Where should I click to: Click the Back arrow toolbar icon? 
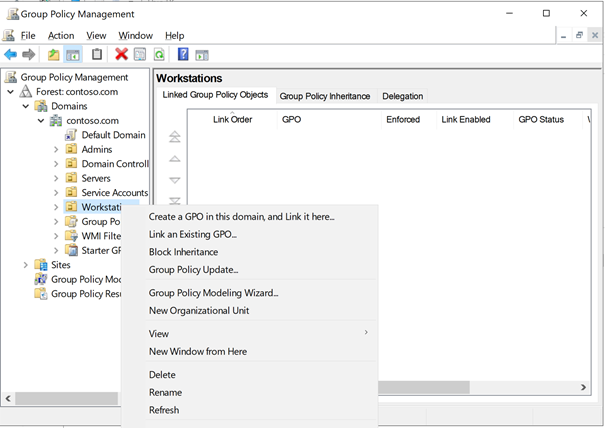click(10, 54)
